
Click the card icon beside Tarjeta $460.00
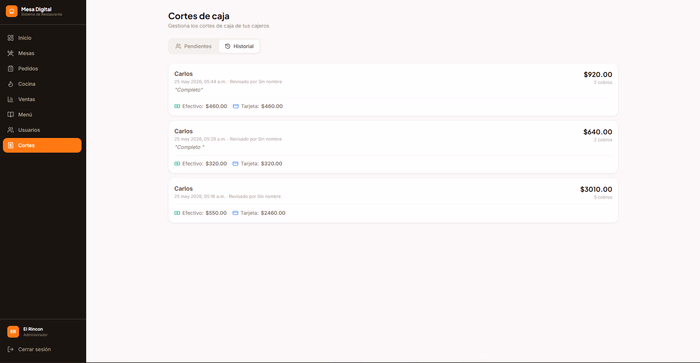point(236,106)
